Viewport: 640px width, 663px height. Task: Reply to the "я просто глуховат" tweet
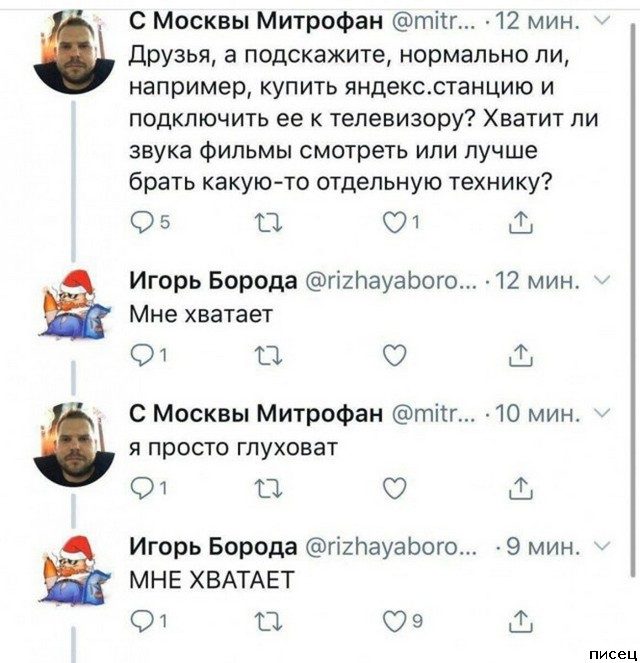[141, 485]
